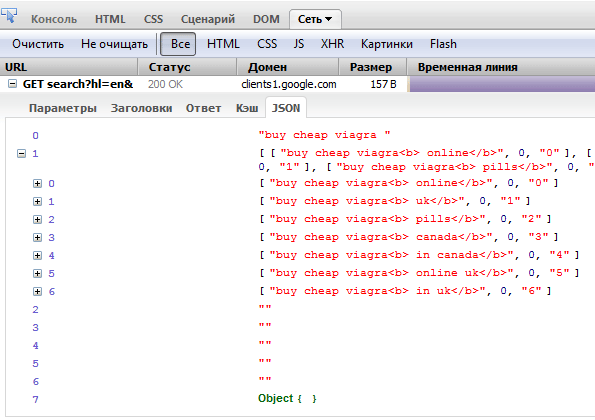Filter requests by Flash type
Screen dimensions: 595x420
(x=443, y=44)
